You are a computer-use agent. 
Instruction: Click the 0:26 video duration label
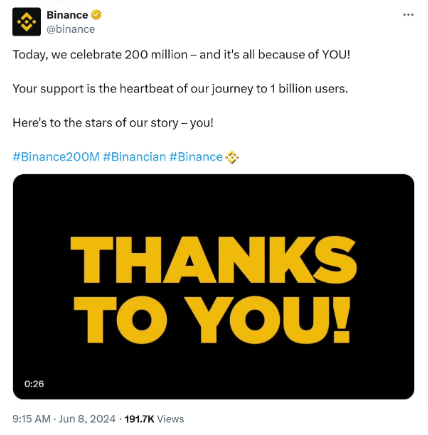point(34,384)
